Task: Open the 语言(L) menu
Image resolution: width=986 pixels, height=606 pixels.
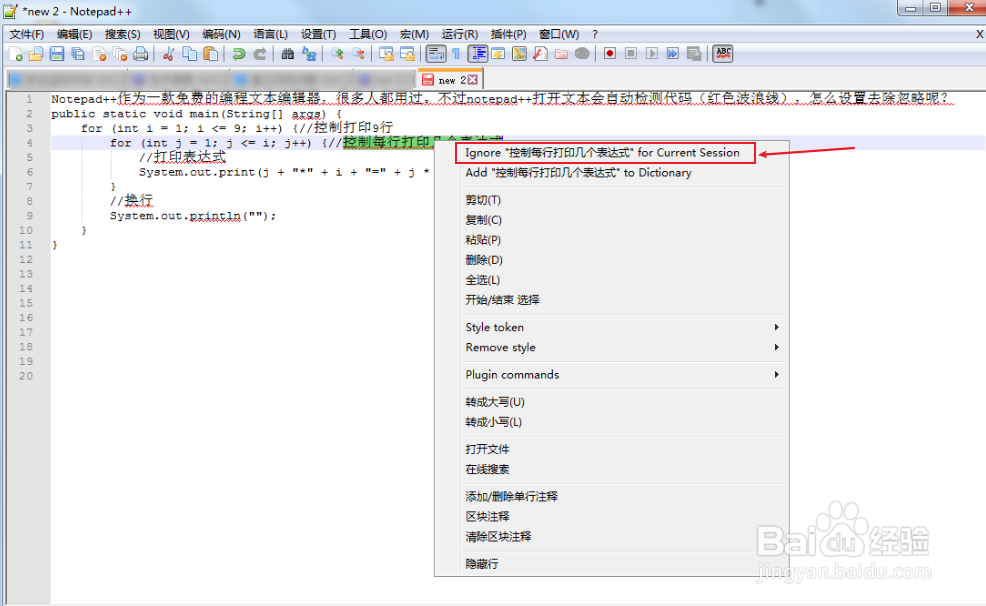Action: 270,34
